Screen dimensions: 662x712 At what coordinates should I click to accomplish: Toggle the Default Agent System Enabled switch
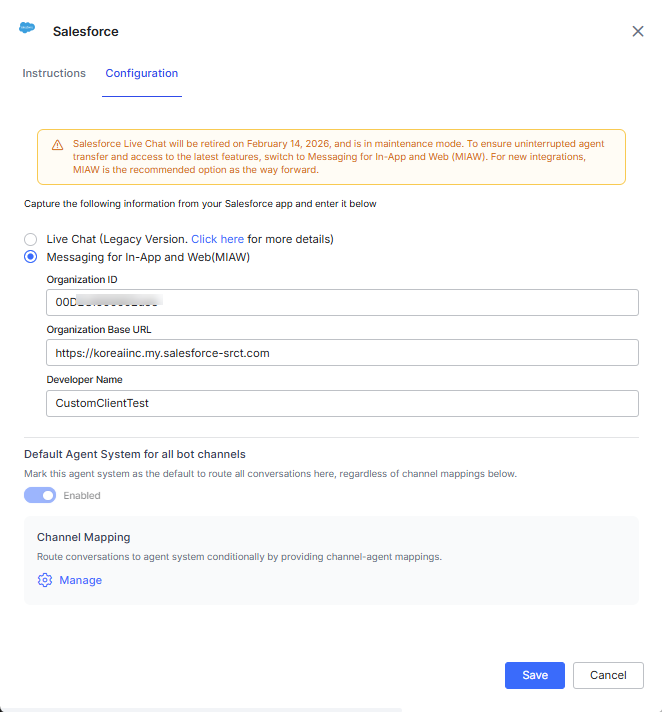pos(40,495)
